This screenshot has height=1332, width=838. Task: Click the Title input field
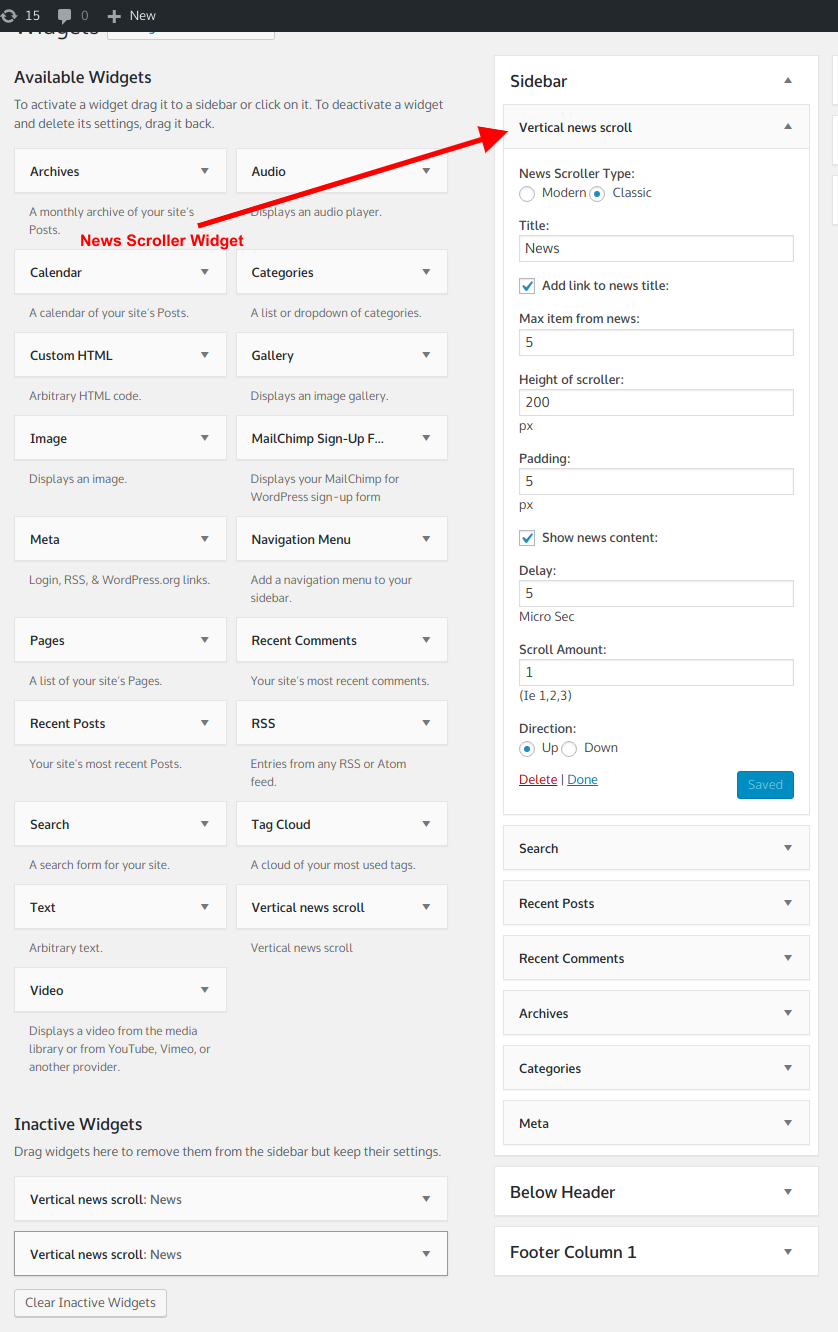656,249
